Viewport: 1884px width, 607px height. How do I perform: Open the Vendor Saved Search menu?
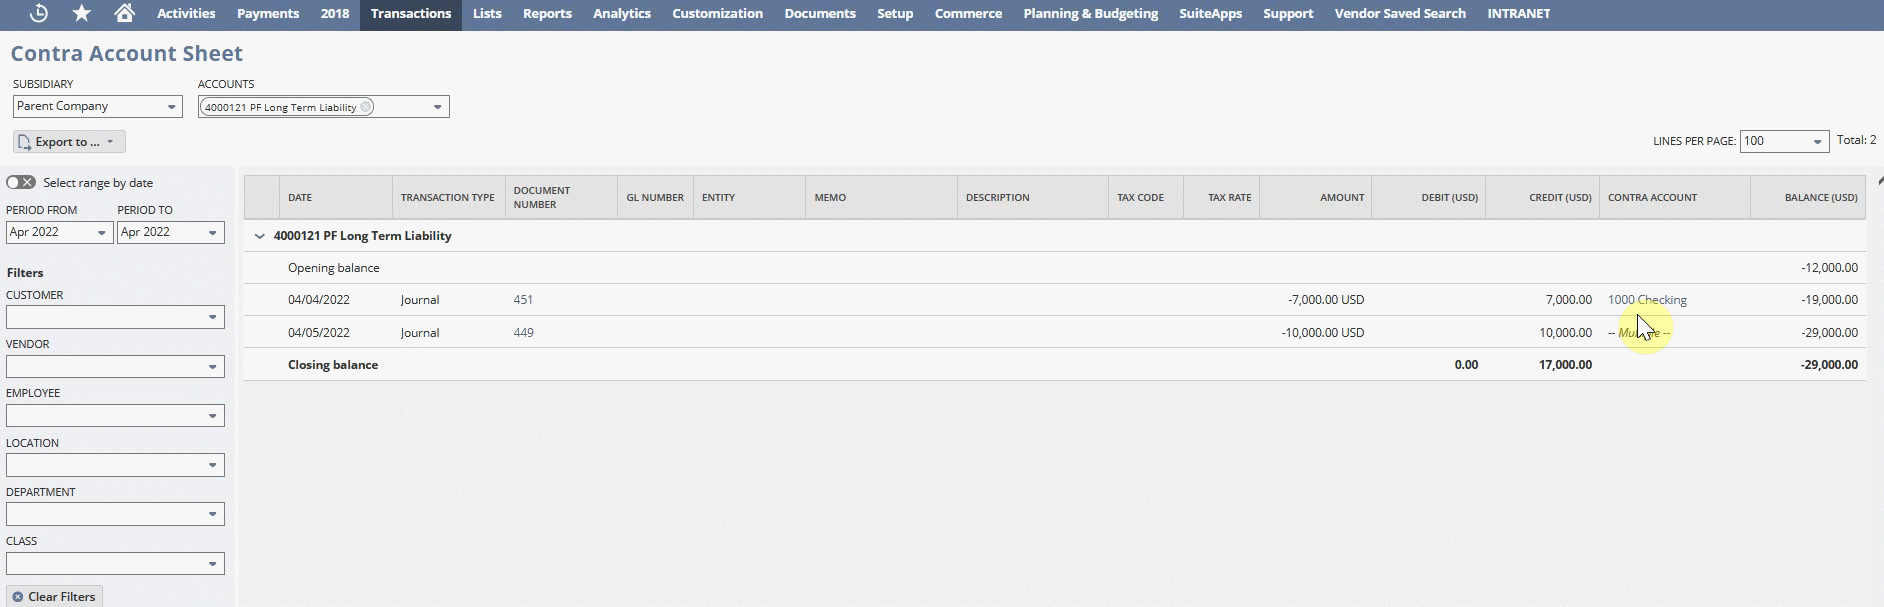pyautogui.click(x=1400, y=13)
